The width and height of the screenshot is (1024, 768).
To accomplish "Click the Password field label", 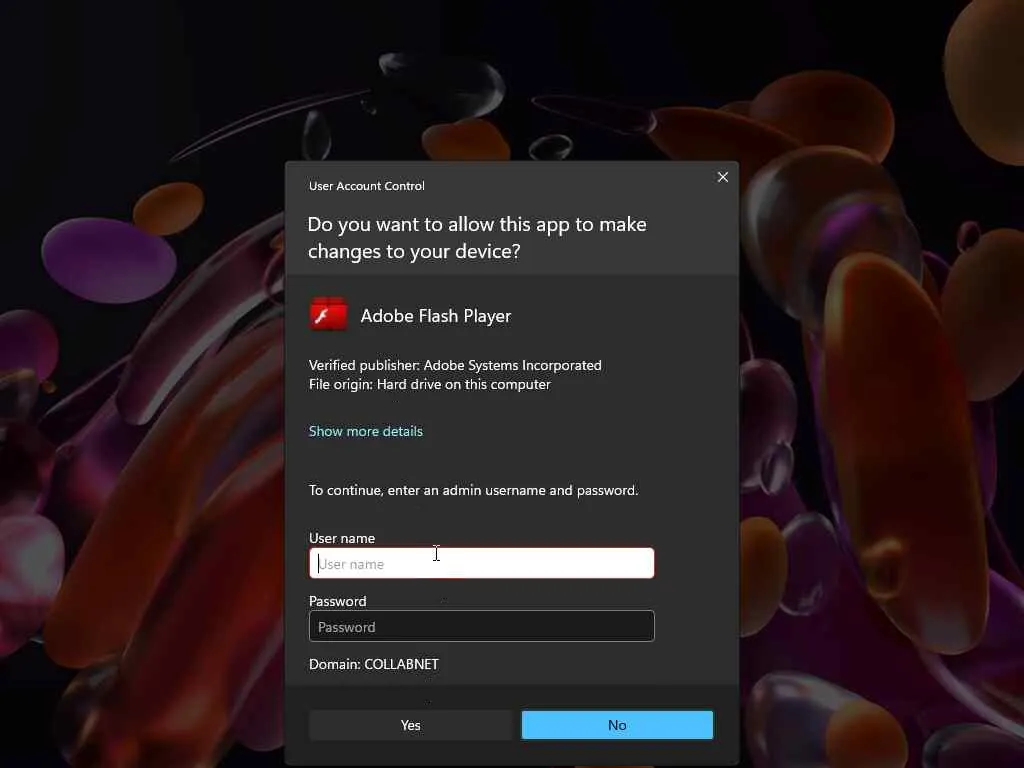I will click(x=338, y=601).
